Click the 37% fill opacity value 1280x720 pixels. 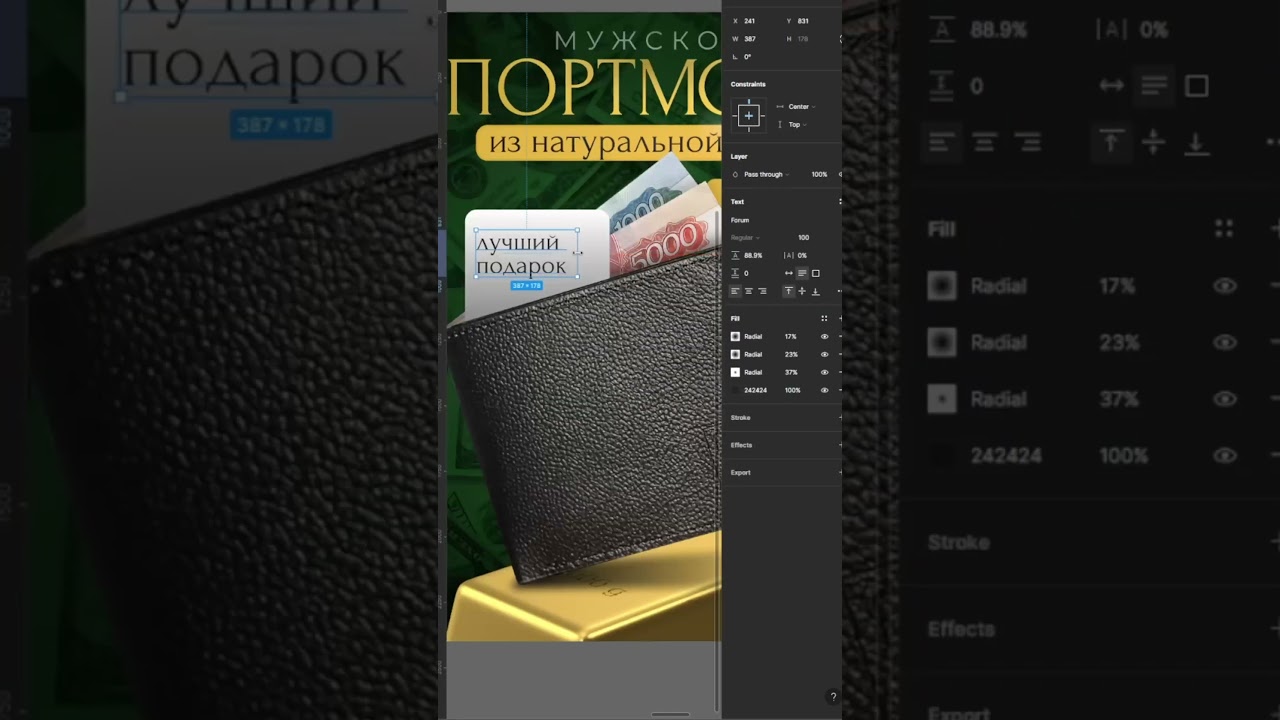[791, 373]
